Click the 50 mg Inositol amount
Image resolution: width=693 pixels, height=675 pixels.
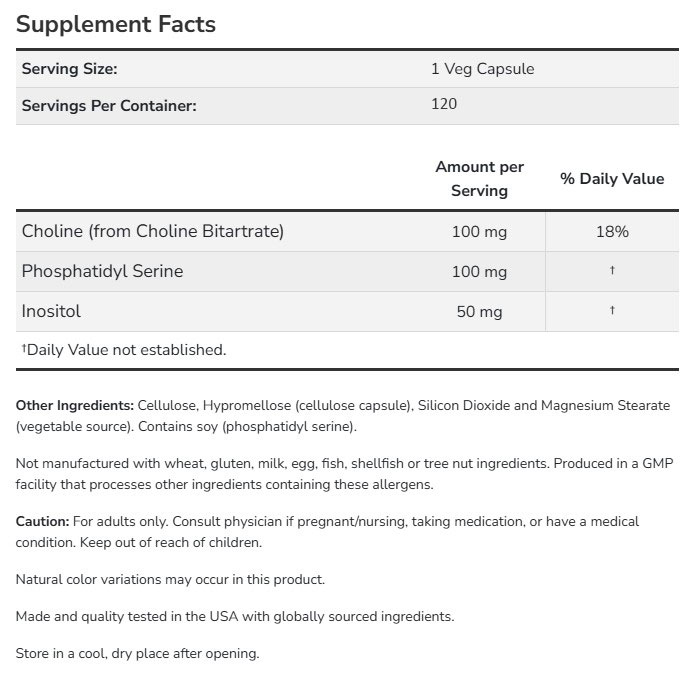point(480,311)
